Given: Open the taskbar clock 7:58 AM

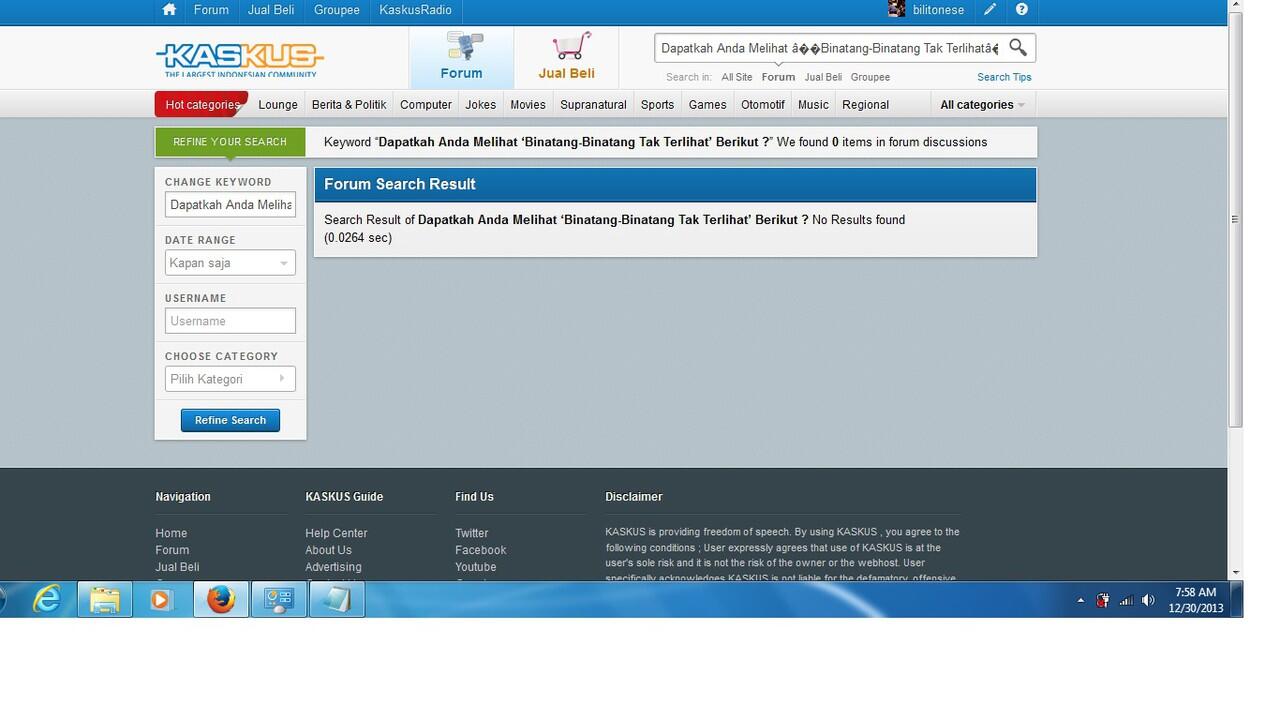Looking at the screenshot, I should [1196, 600].
